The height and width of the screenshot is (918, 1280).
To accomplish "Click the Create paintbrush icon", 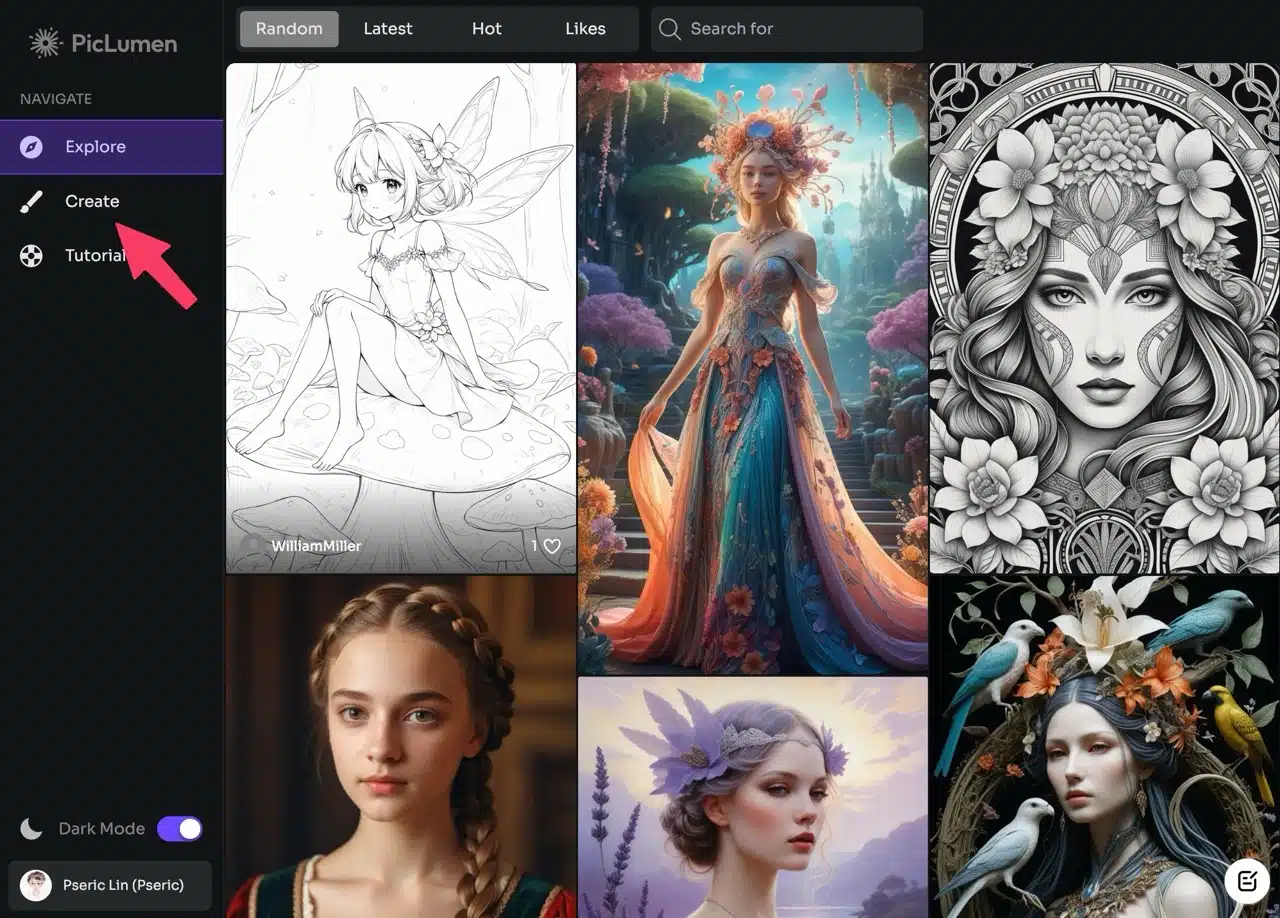I will coord(32,202).
